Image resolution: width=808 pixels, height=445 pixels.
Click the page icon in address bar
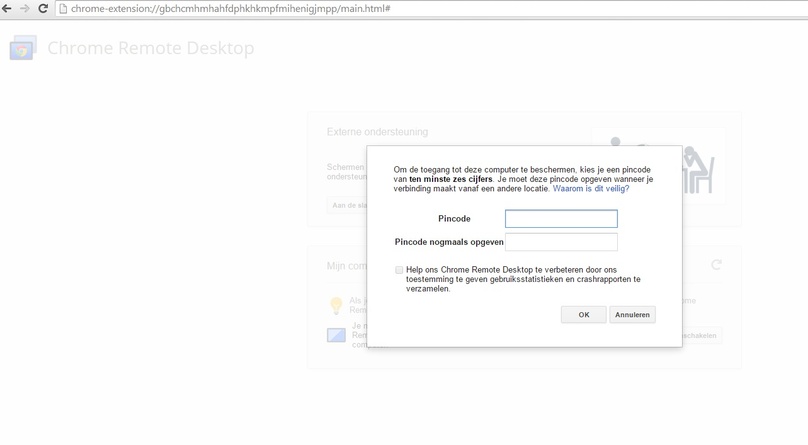pos(63,9)
